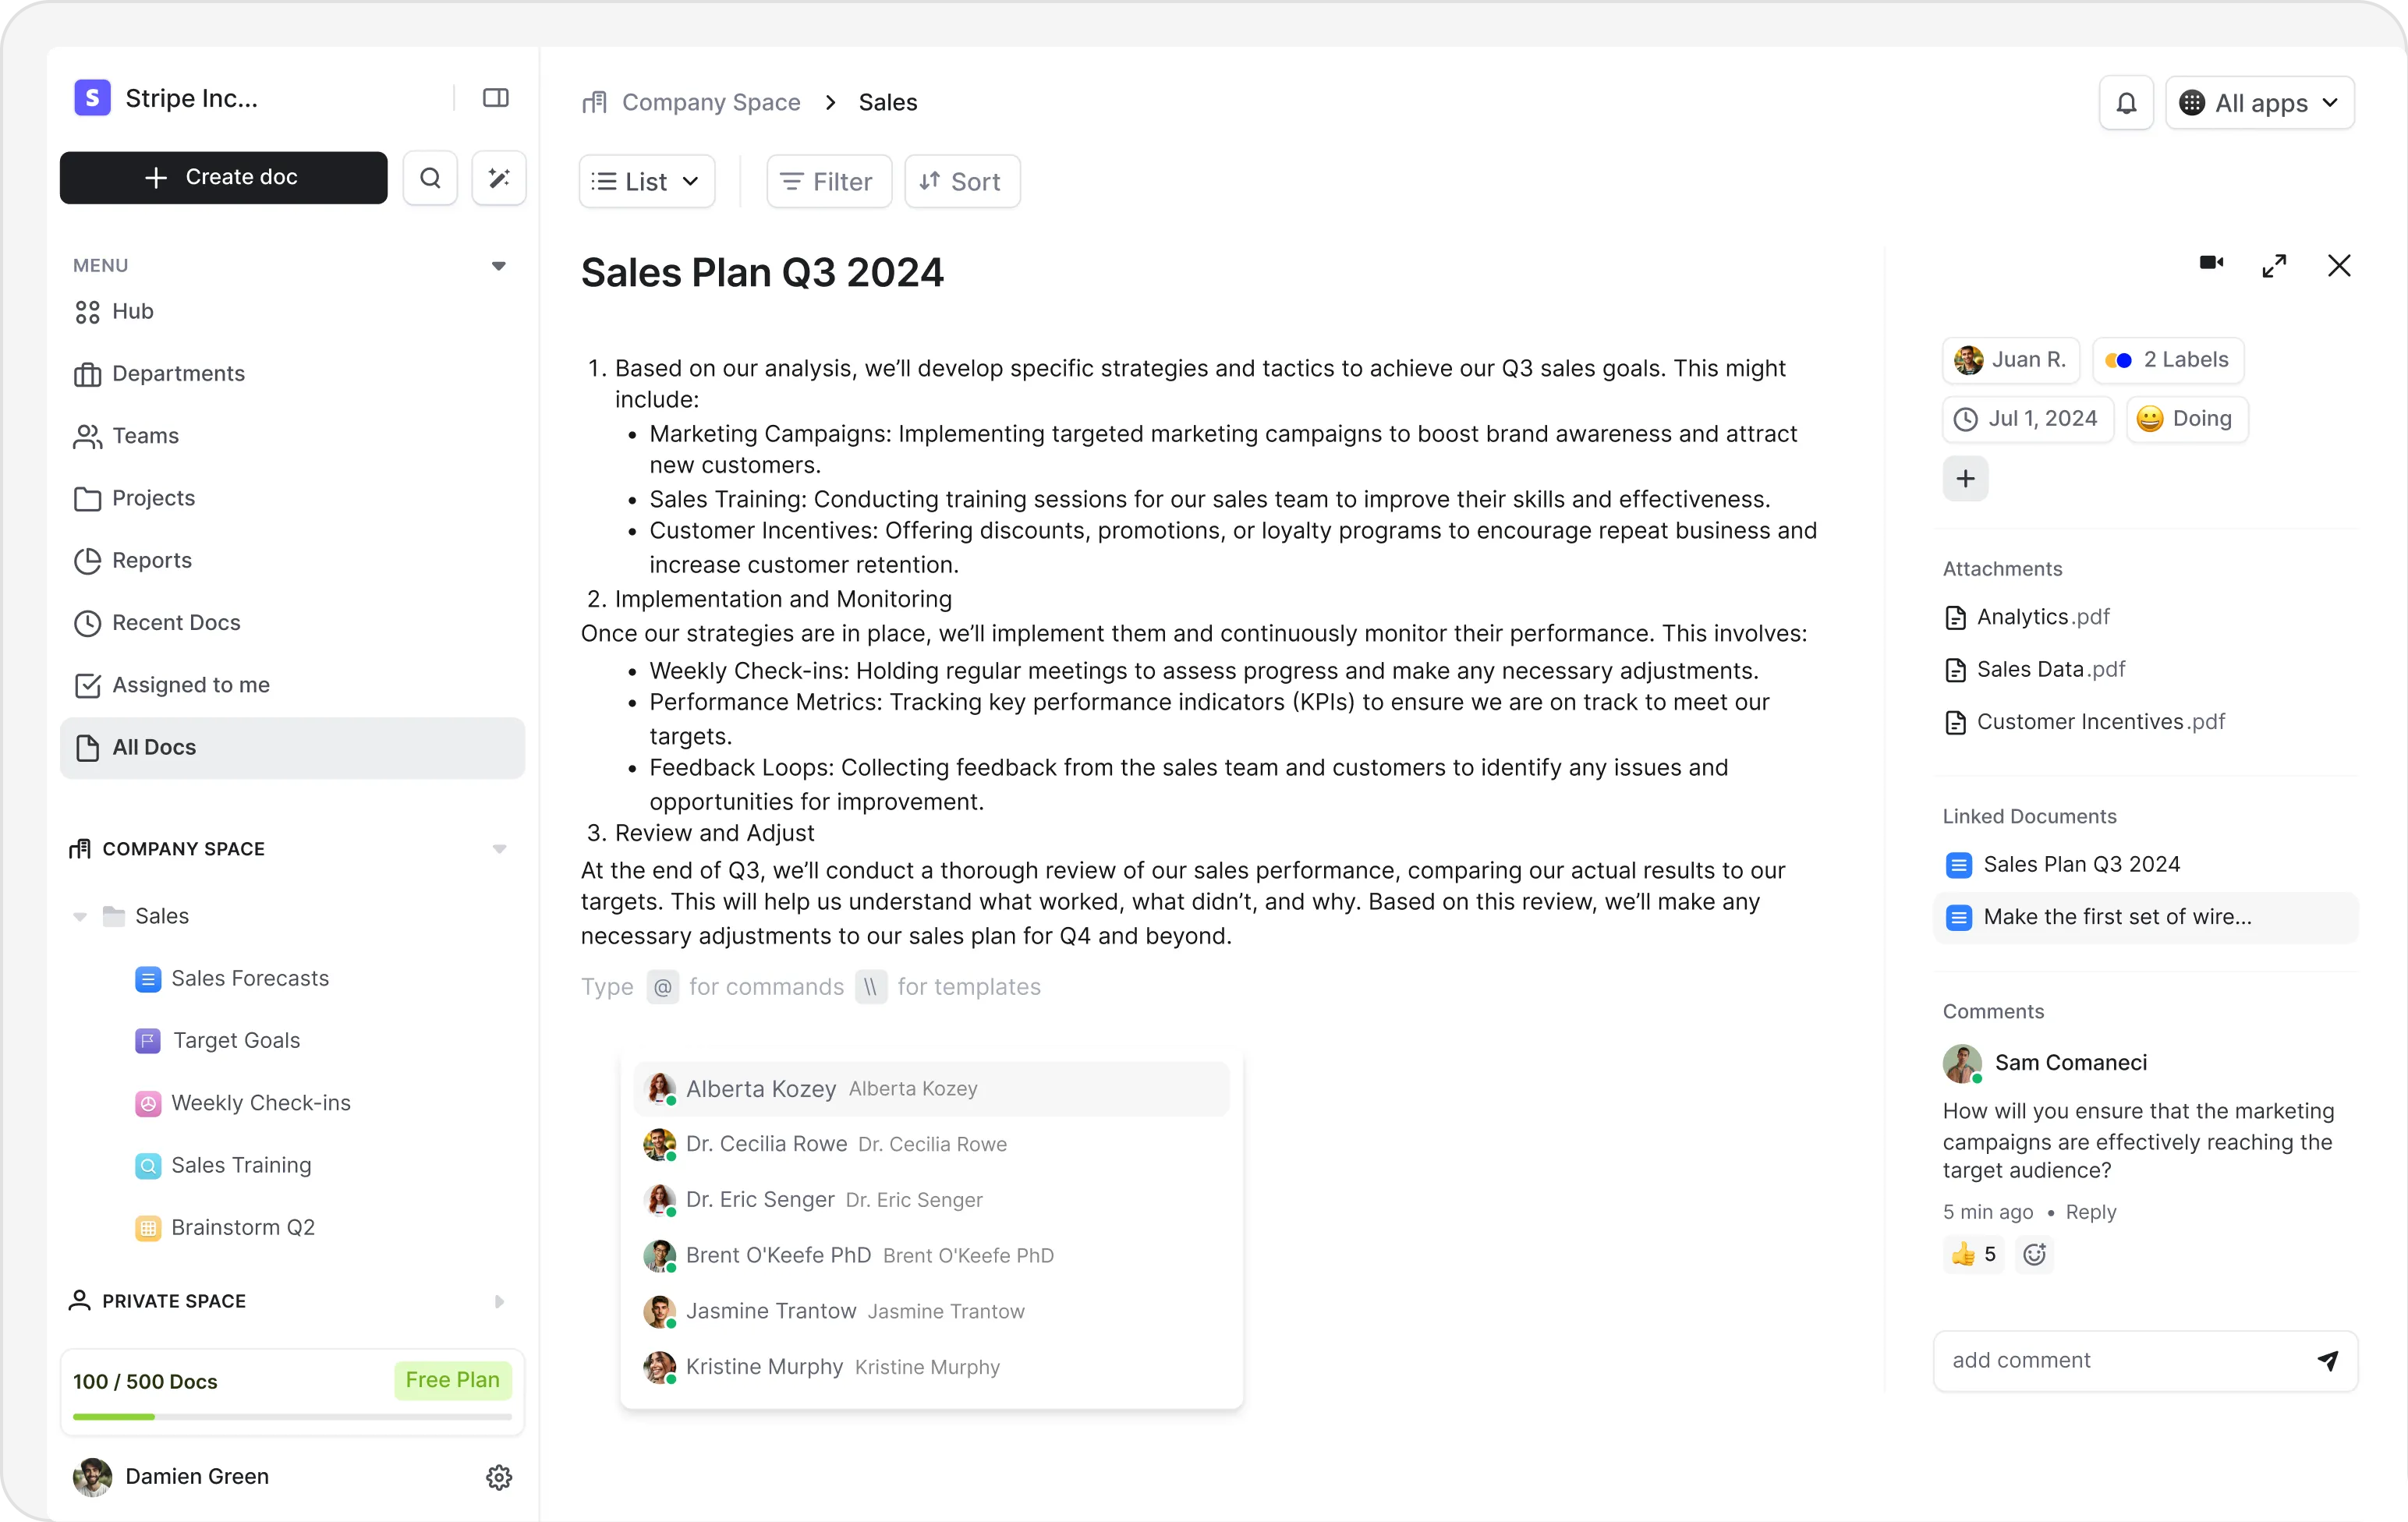This screenshot has width=2408, height=1522.
Task: Click the 2 Labels color chip
Action: (2167, 360)
